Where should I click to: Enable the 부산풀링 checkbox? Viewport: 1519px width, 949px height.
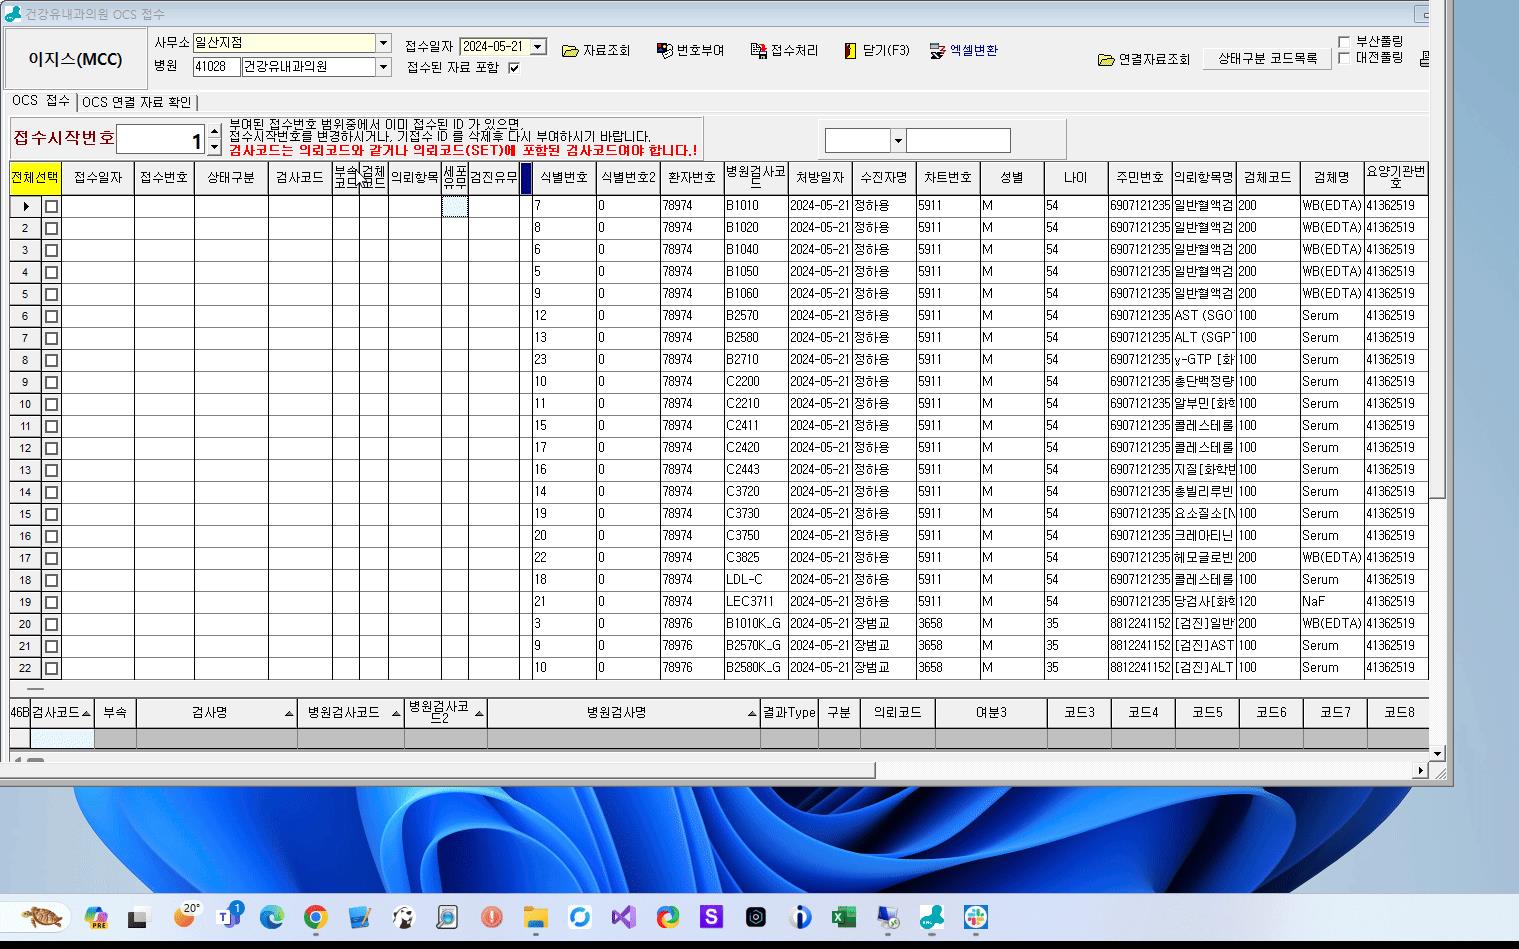pyautogui.click(x=1344, y=42)
